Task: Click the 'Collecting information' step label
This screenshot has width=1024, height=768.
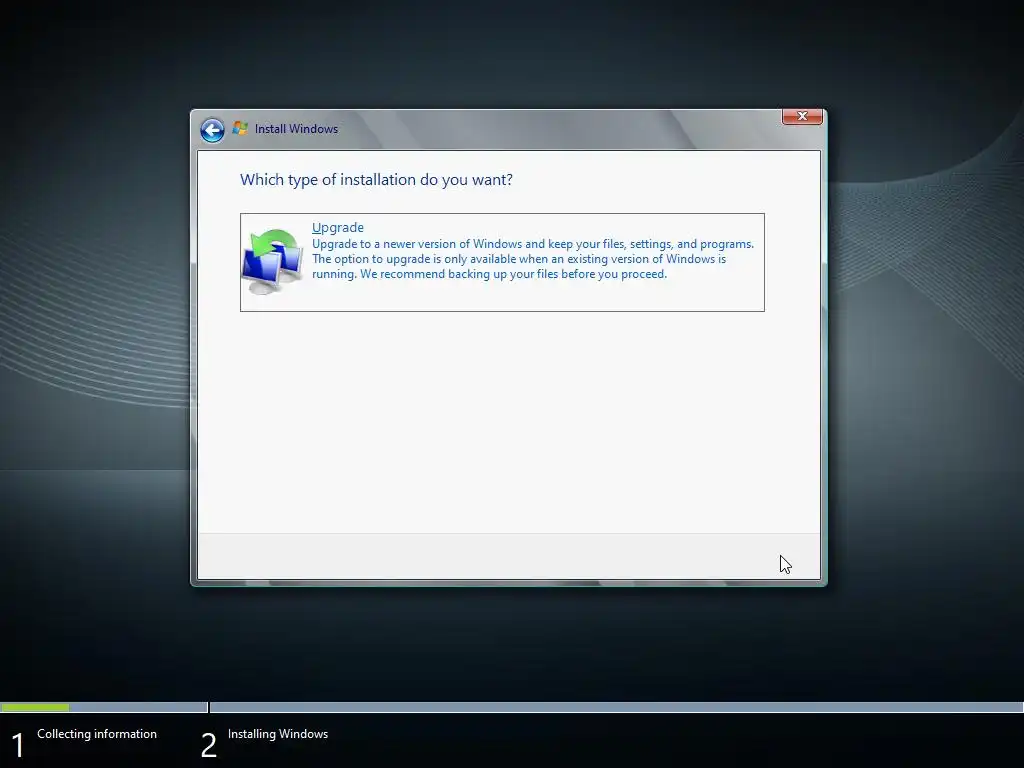Action: point(97,734)
